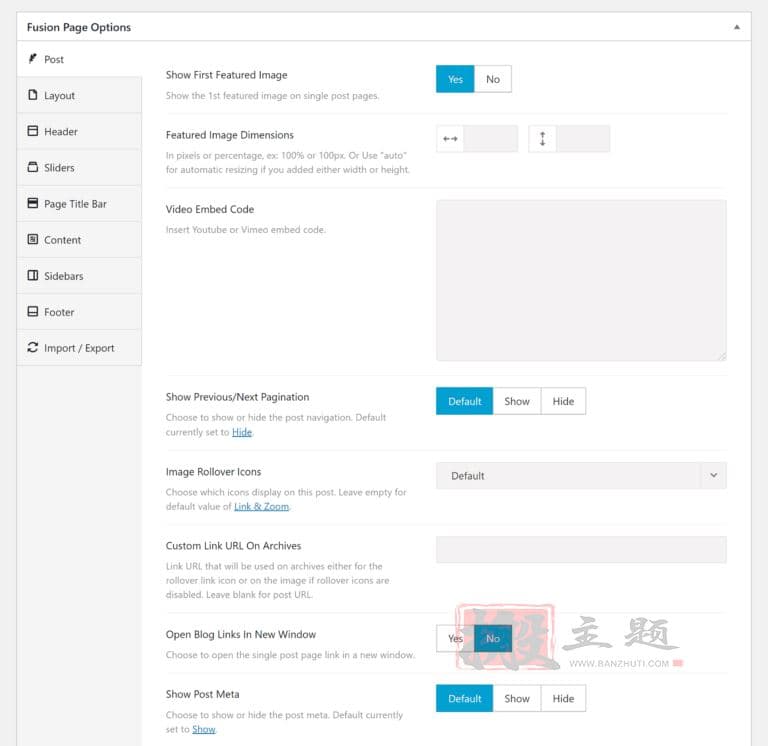
Task: Follow the Show link under Post Meta description
Action: (x=204, y=729)
